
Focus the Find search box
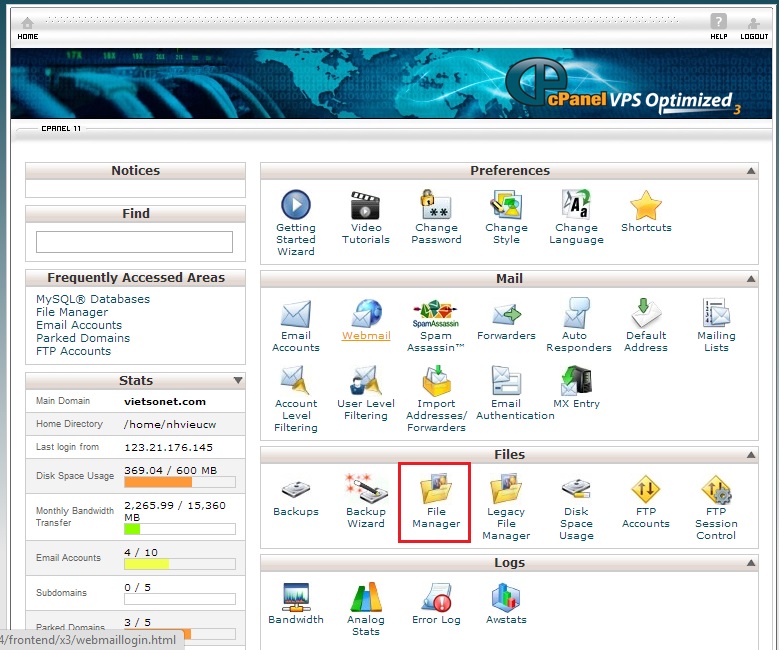[x=134, y=242]
